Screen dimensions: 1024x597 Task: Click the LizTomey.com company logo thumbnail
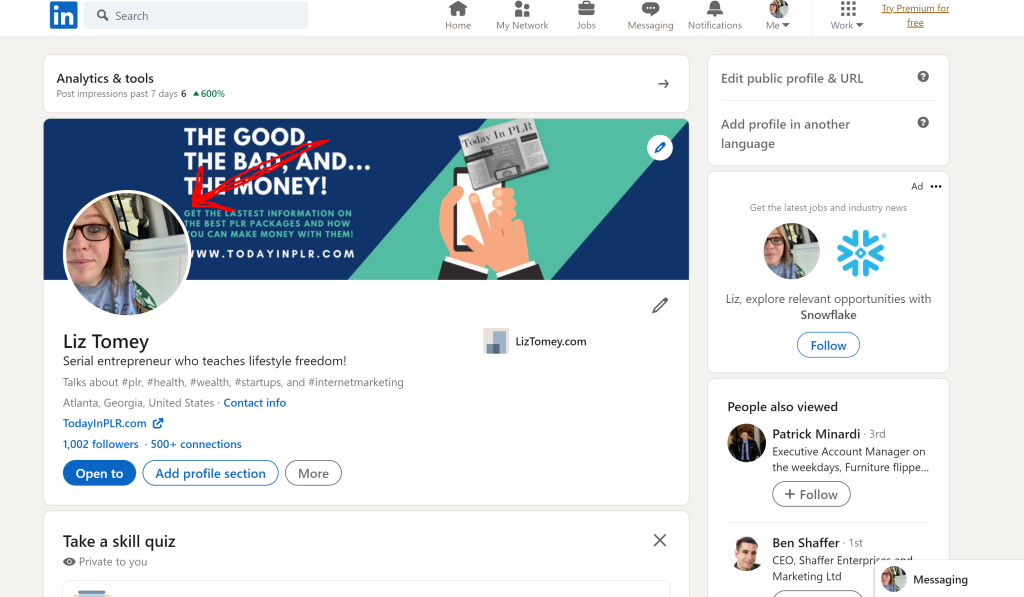pyautogui.click(x=496, y=341)
